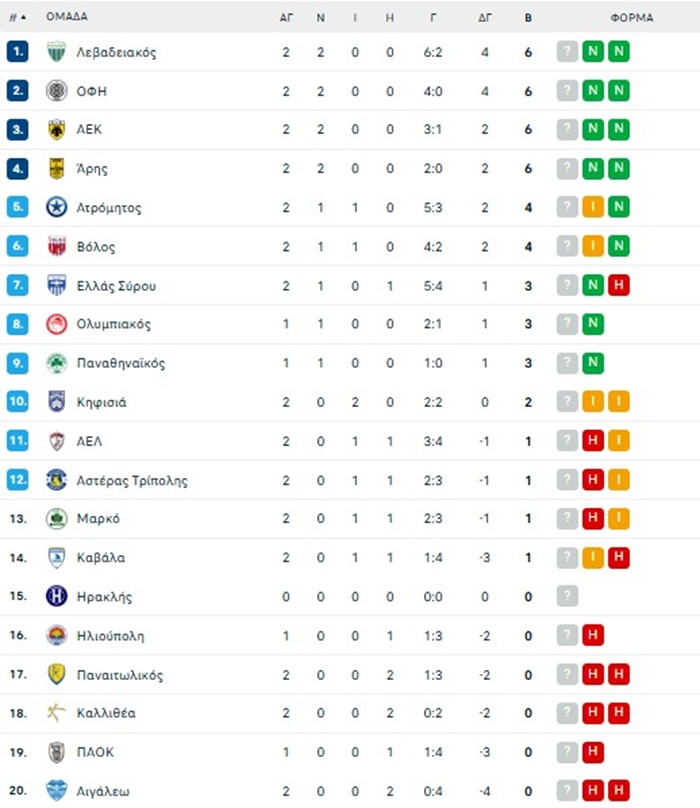This screenshot has width=700, height=808.
Task: Open the Αστέρας Τρίπολης team page
Action: 132,481
